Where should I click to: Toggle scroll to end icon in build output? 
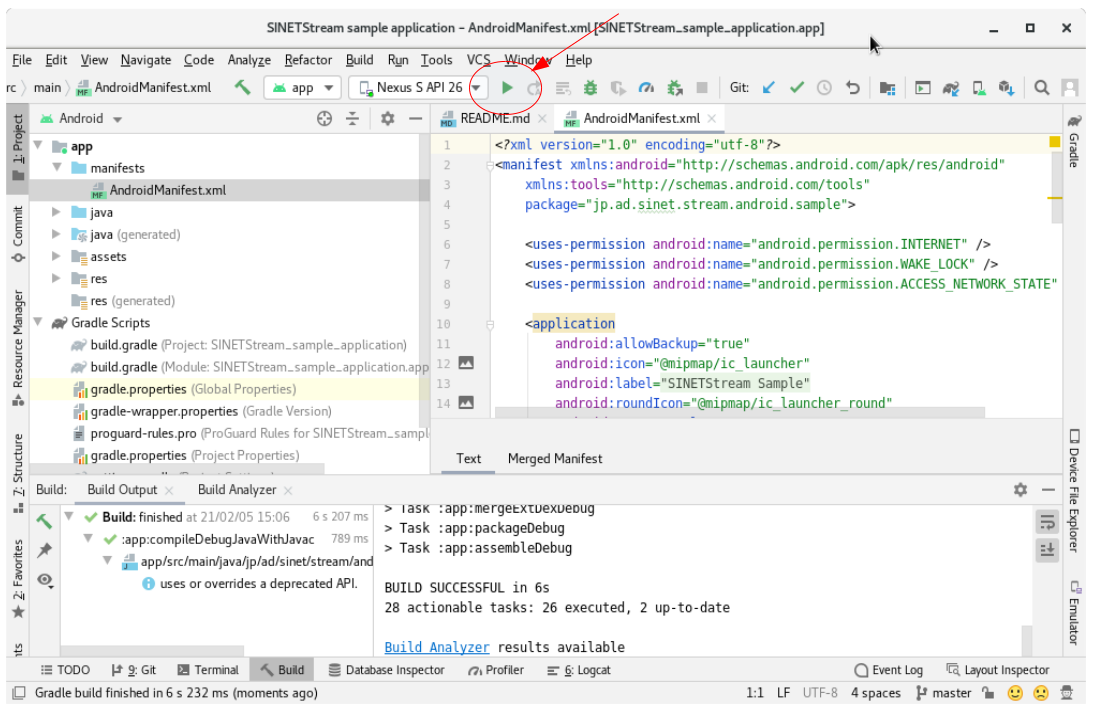[1048, 550]
